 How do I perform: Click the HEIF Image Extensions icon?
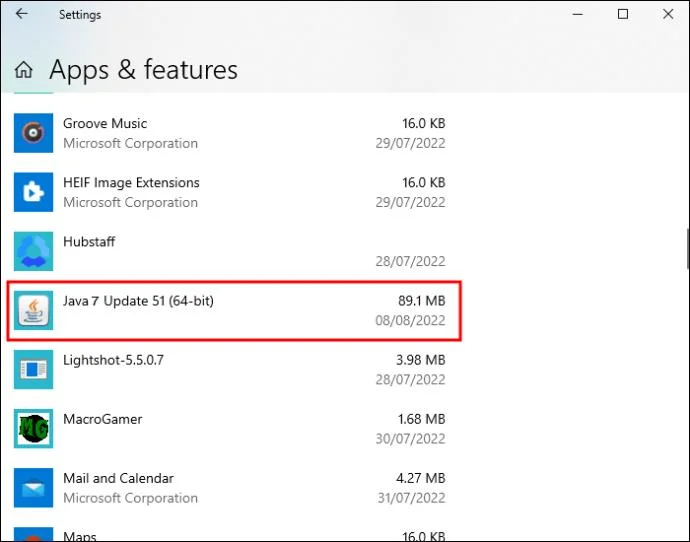33,192
